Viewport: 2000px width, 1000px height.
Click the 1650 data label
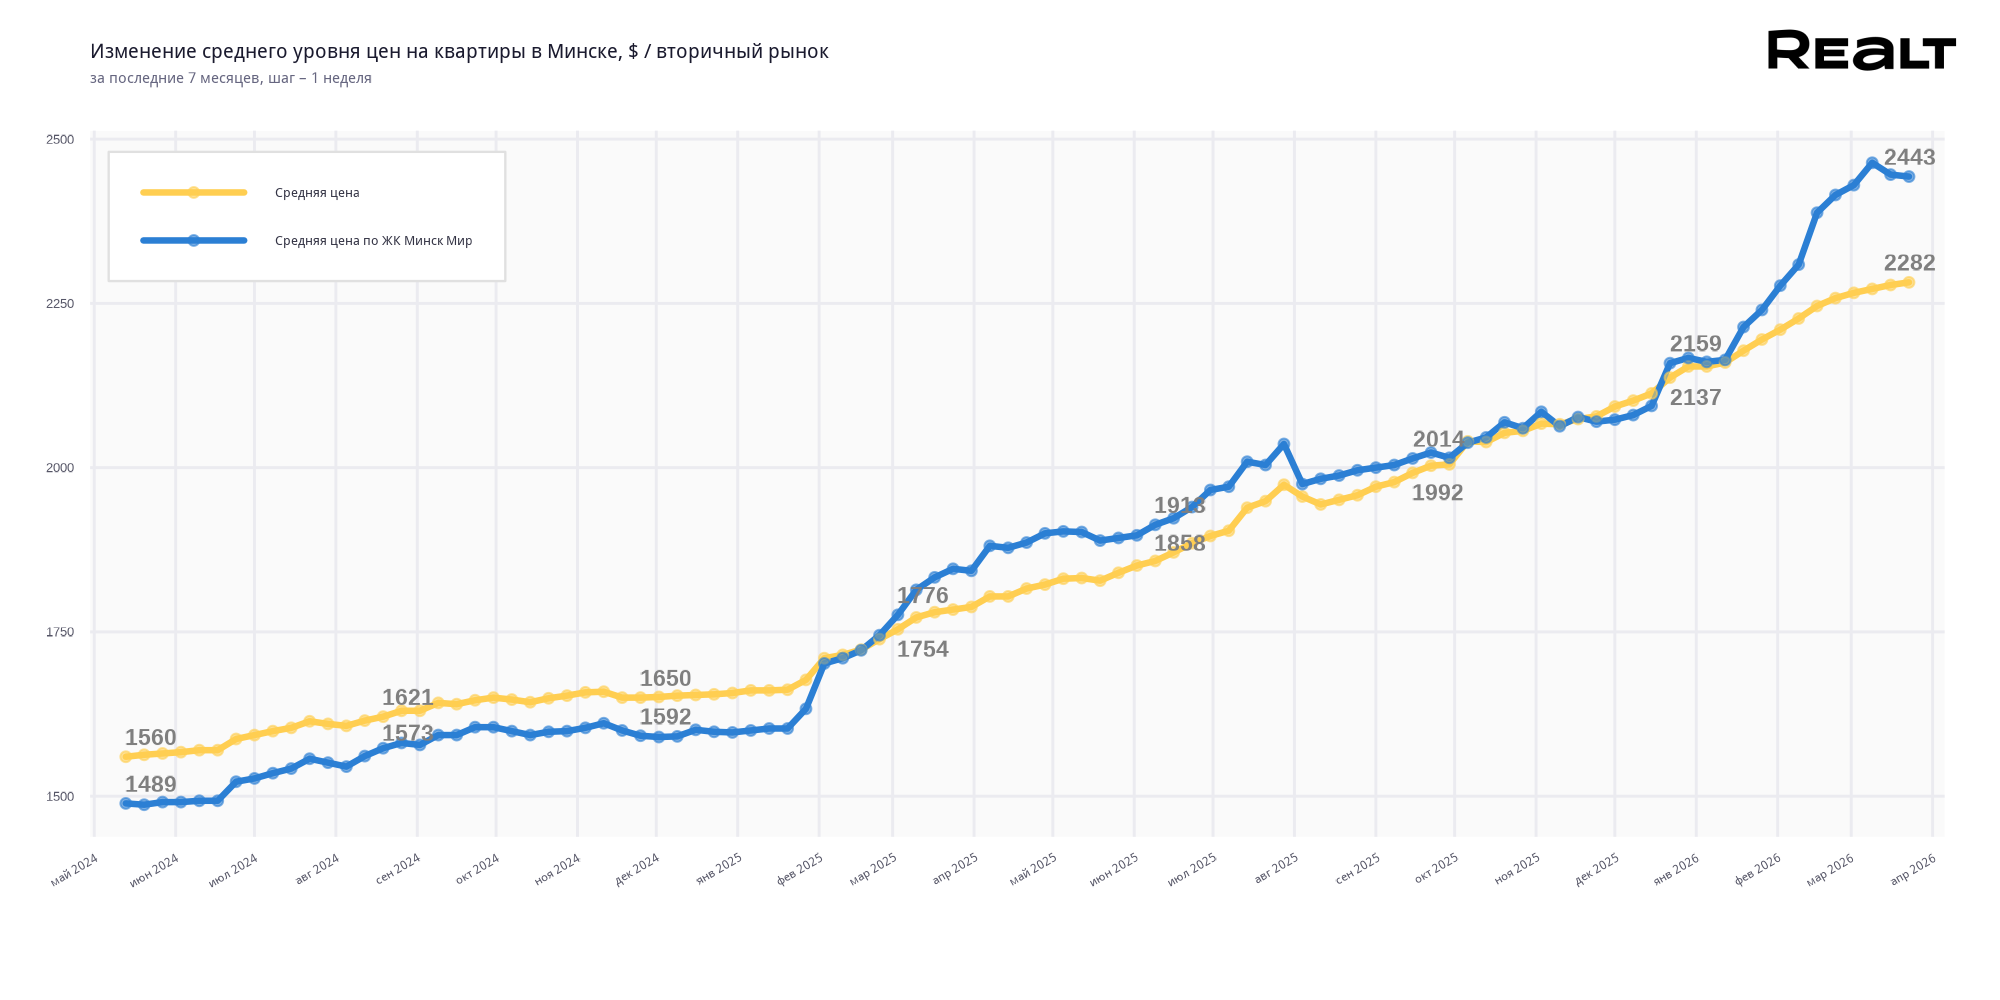pos(665,679)
